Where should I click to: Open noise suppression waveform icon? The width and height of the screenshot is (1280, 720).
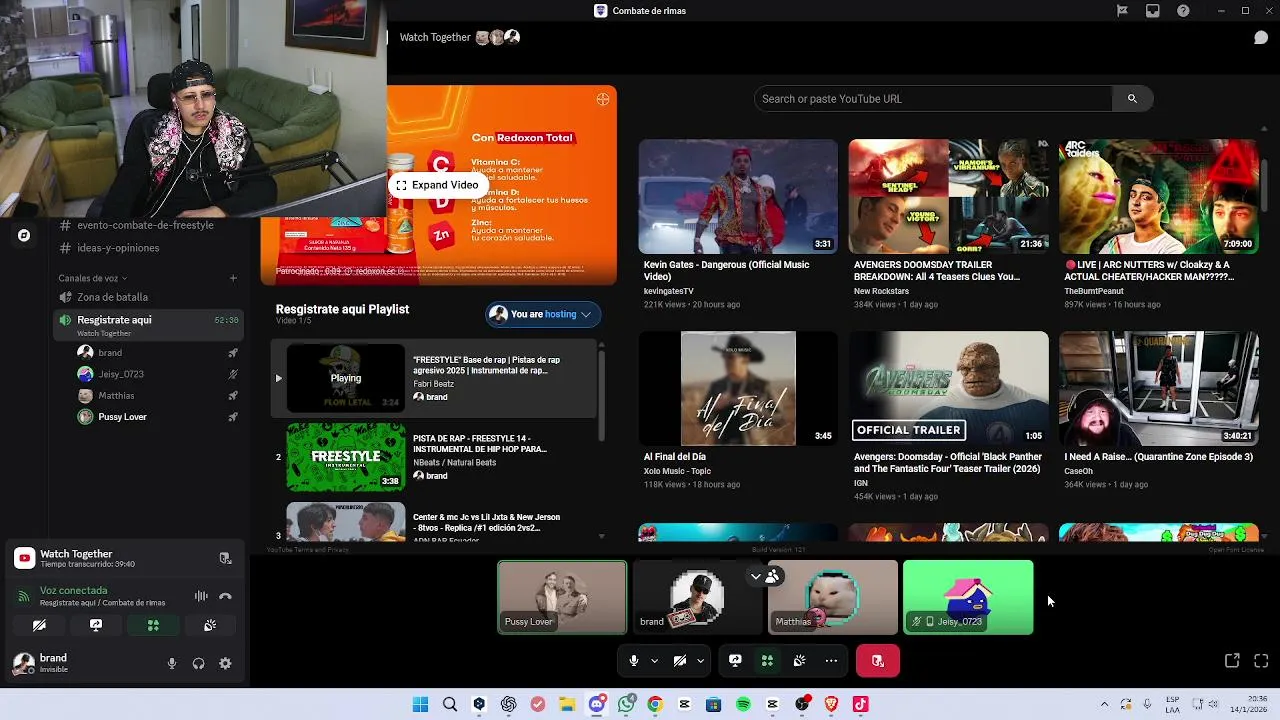coord(201,596)
